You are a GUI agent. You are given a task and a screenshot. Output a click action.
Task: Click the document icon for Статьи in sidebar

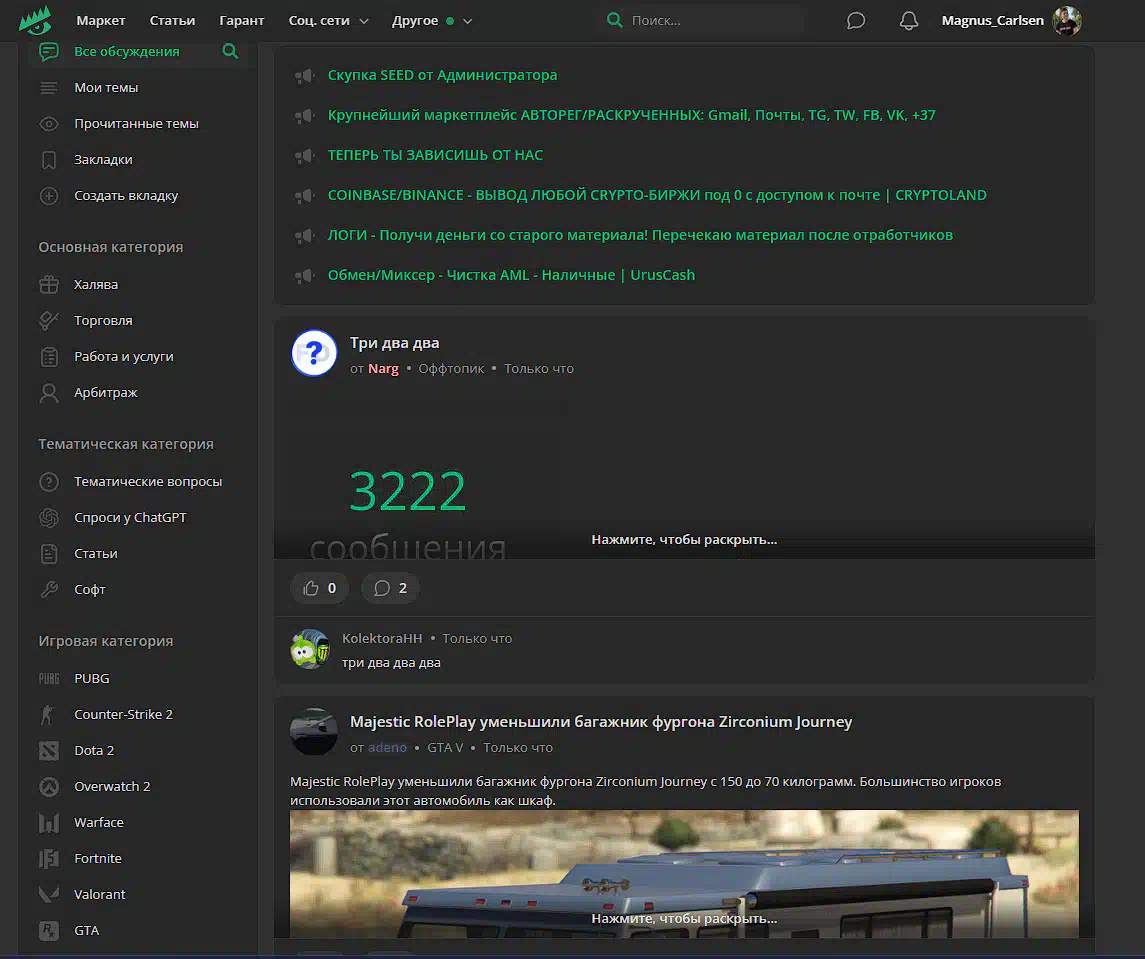click(49, 554)
